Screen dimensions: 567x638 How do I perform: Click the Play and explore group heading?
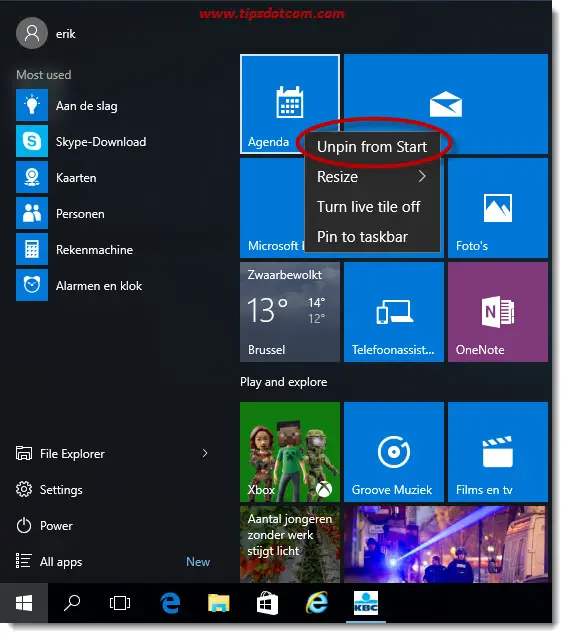[x=284, y=382]
